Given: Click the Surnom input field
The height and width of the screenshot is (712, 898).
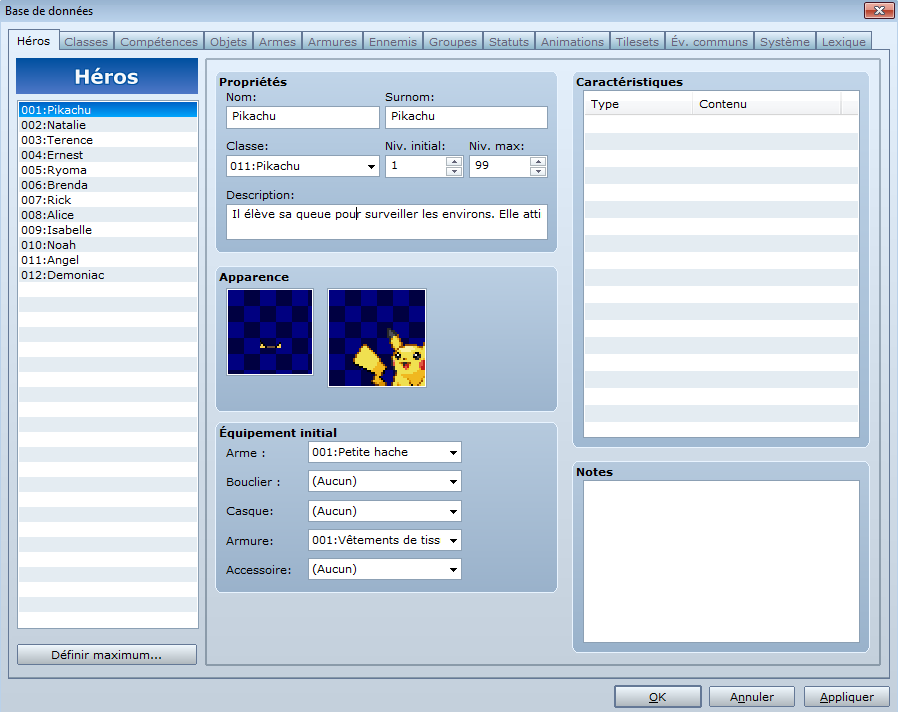Looking at the screenshot, I should click(x=466, y=117).
